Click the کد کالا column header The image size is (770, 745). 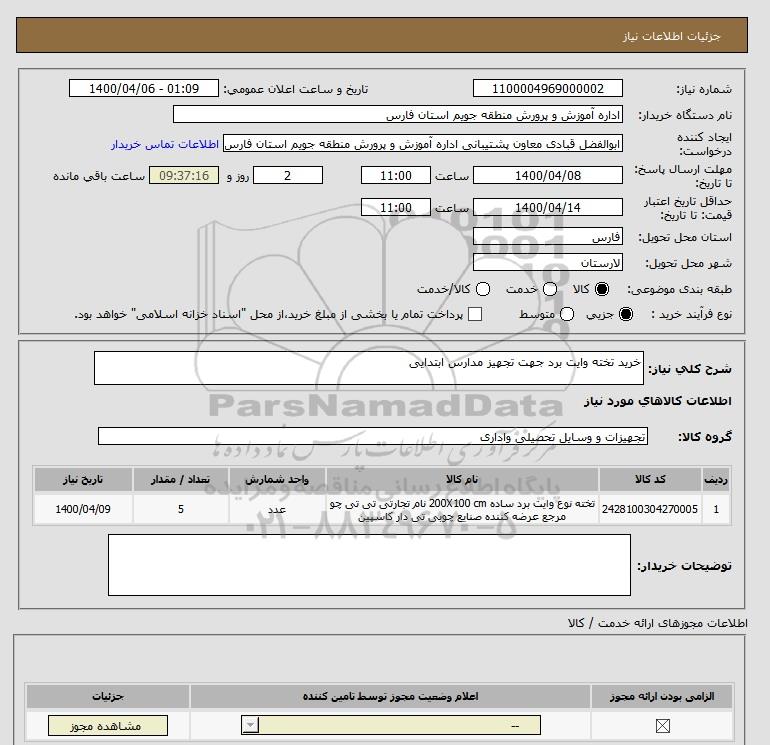click(x=650, y=479)
